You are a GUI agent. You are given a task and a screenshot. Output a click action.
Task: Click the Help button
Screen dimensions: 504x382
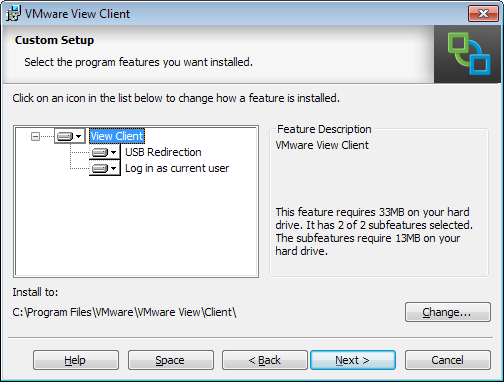(x=76, y=360)
